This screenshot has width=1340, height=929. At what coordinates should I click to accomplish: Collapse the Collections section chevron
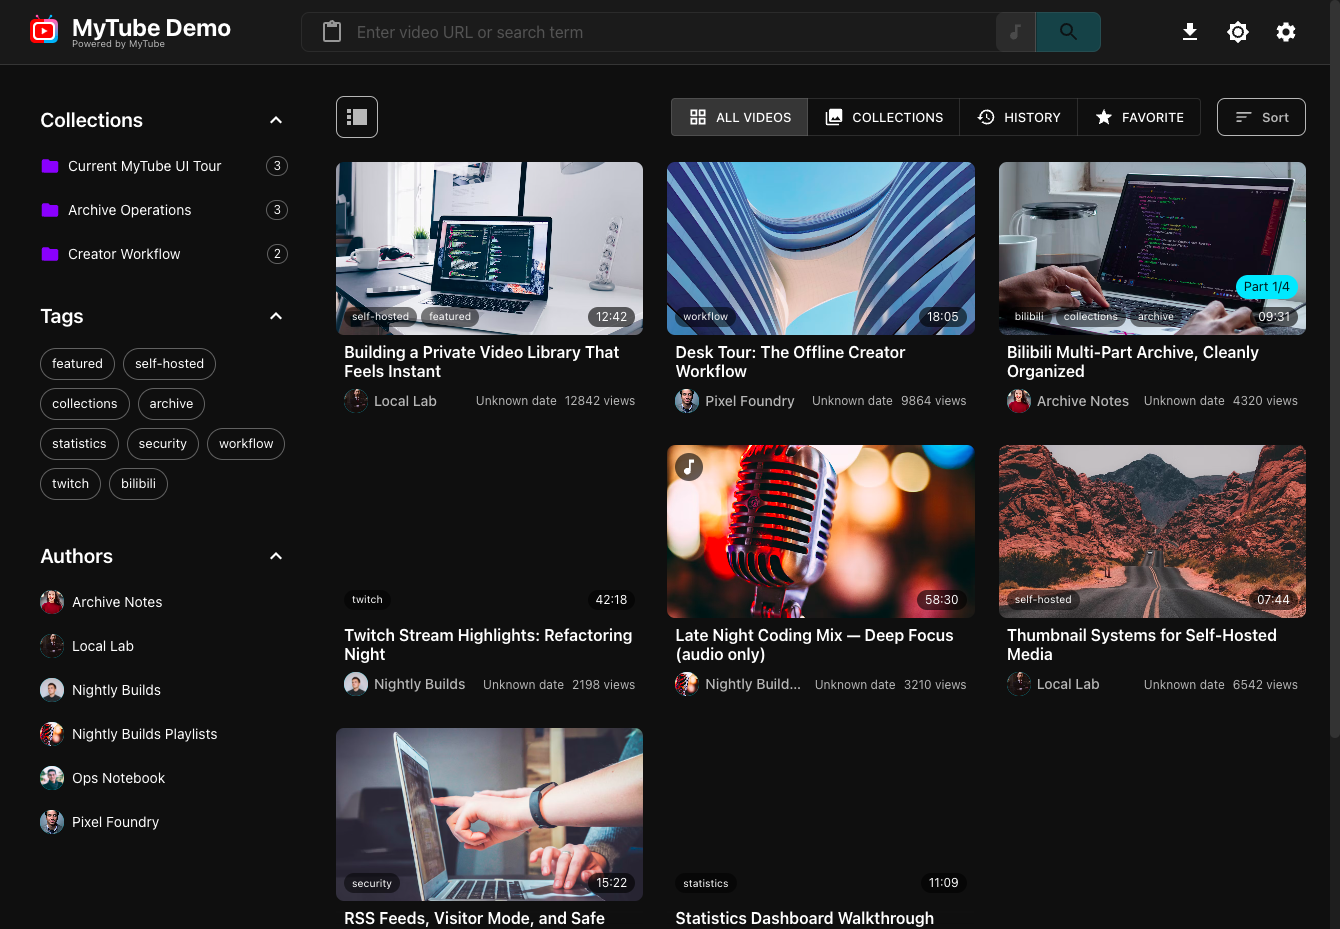[276, 120]
